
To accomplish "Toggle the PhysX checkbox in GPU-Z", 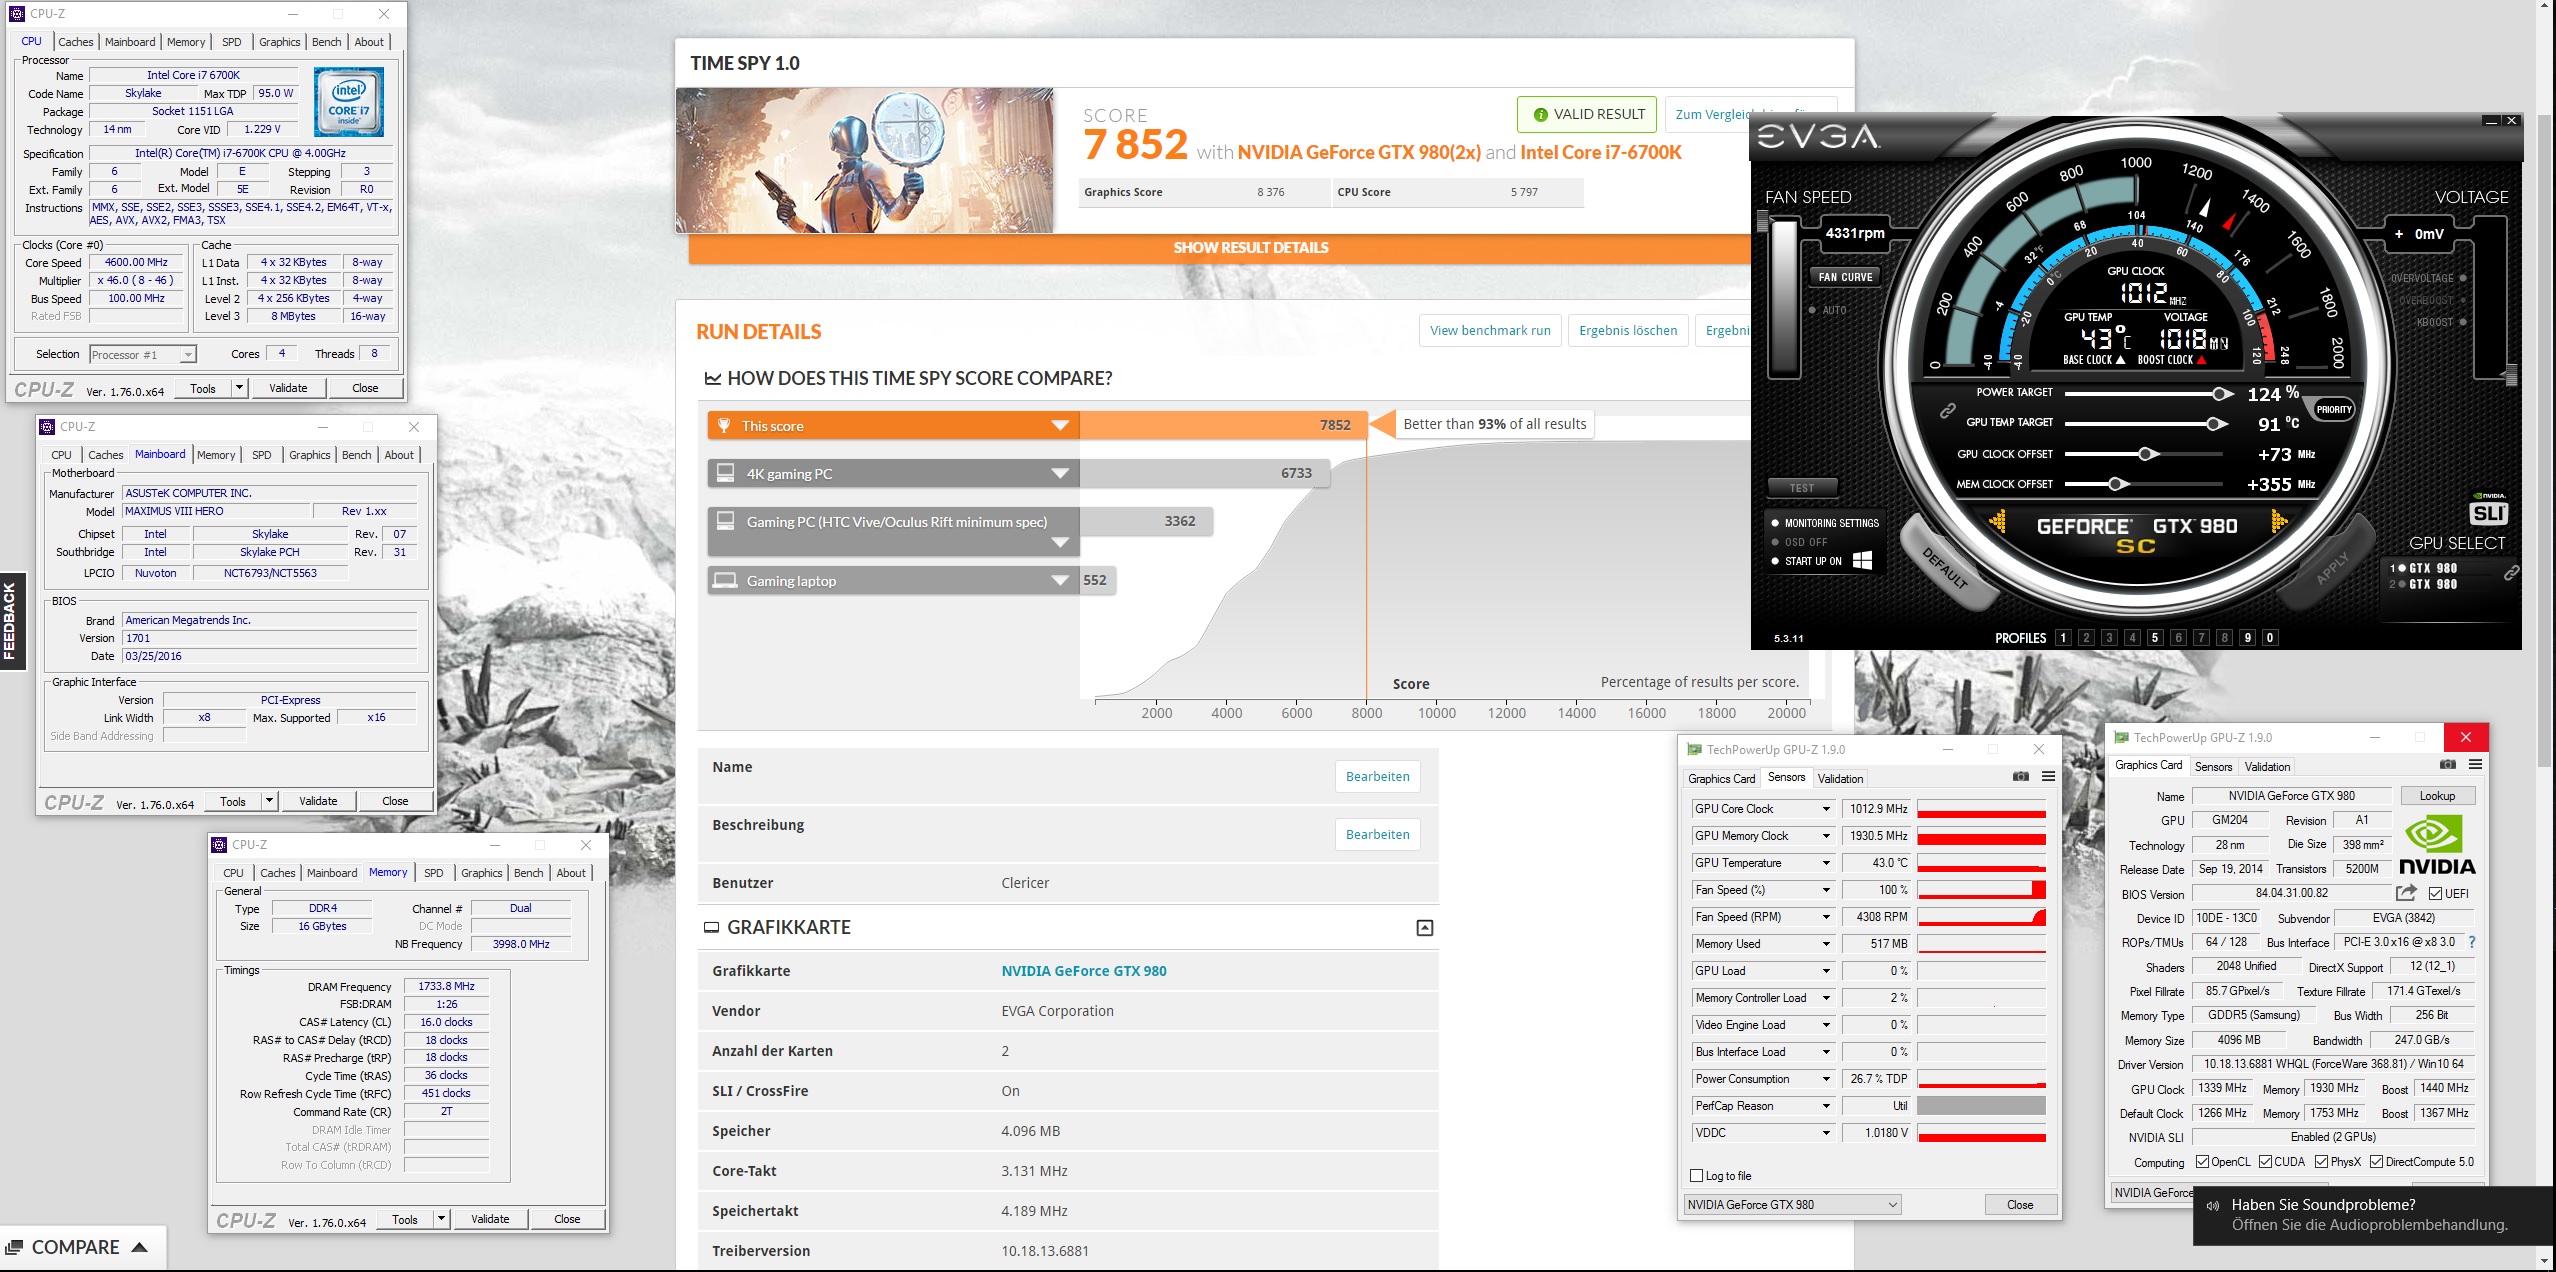I will click(2321, 1162).
